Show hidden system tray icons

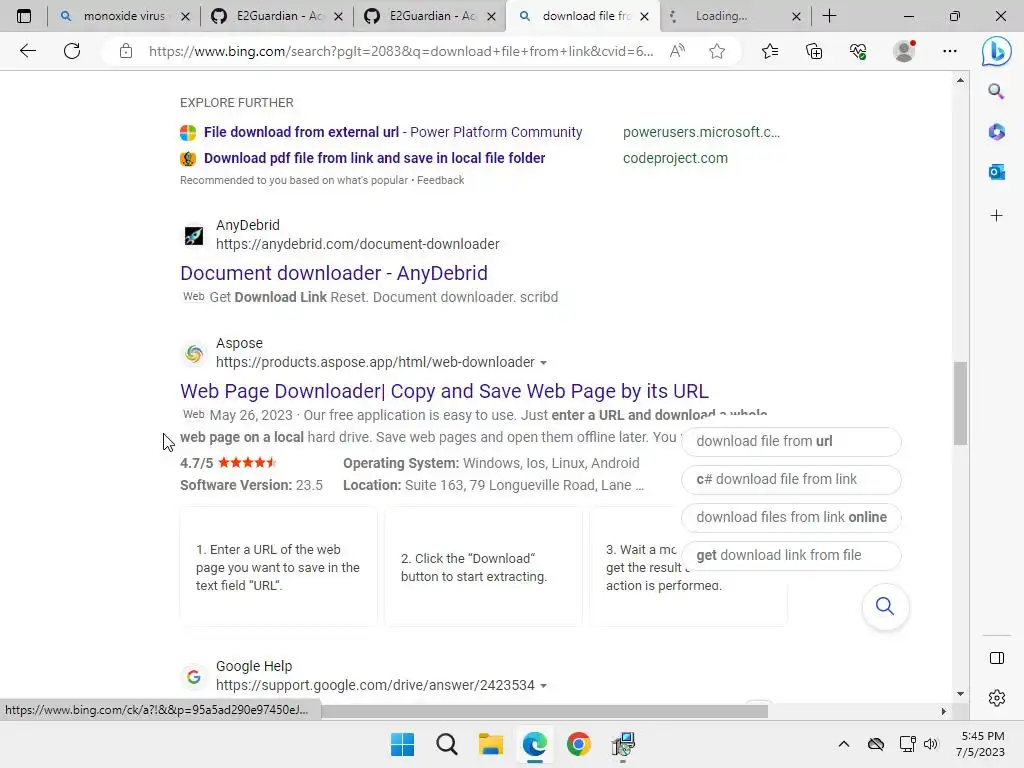[x=844, y=744]
